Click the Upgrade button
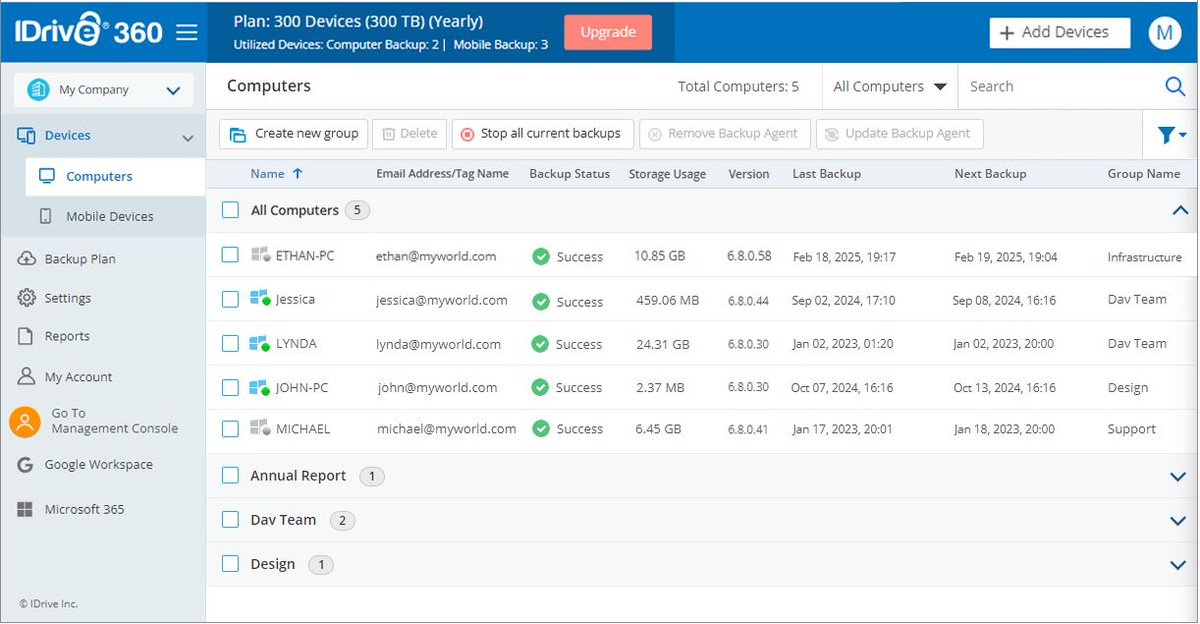Viewport: 1200px width, 624px height. [607, 31]
